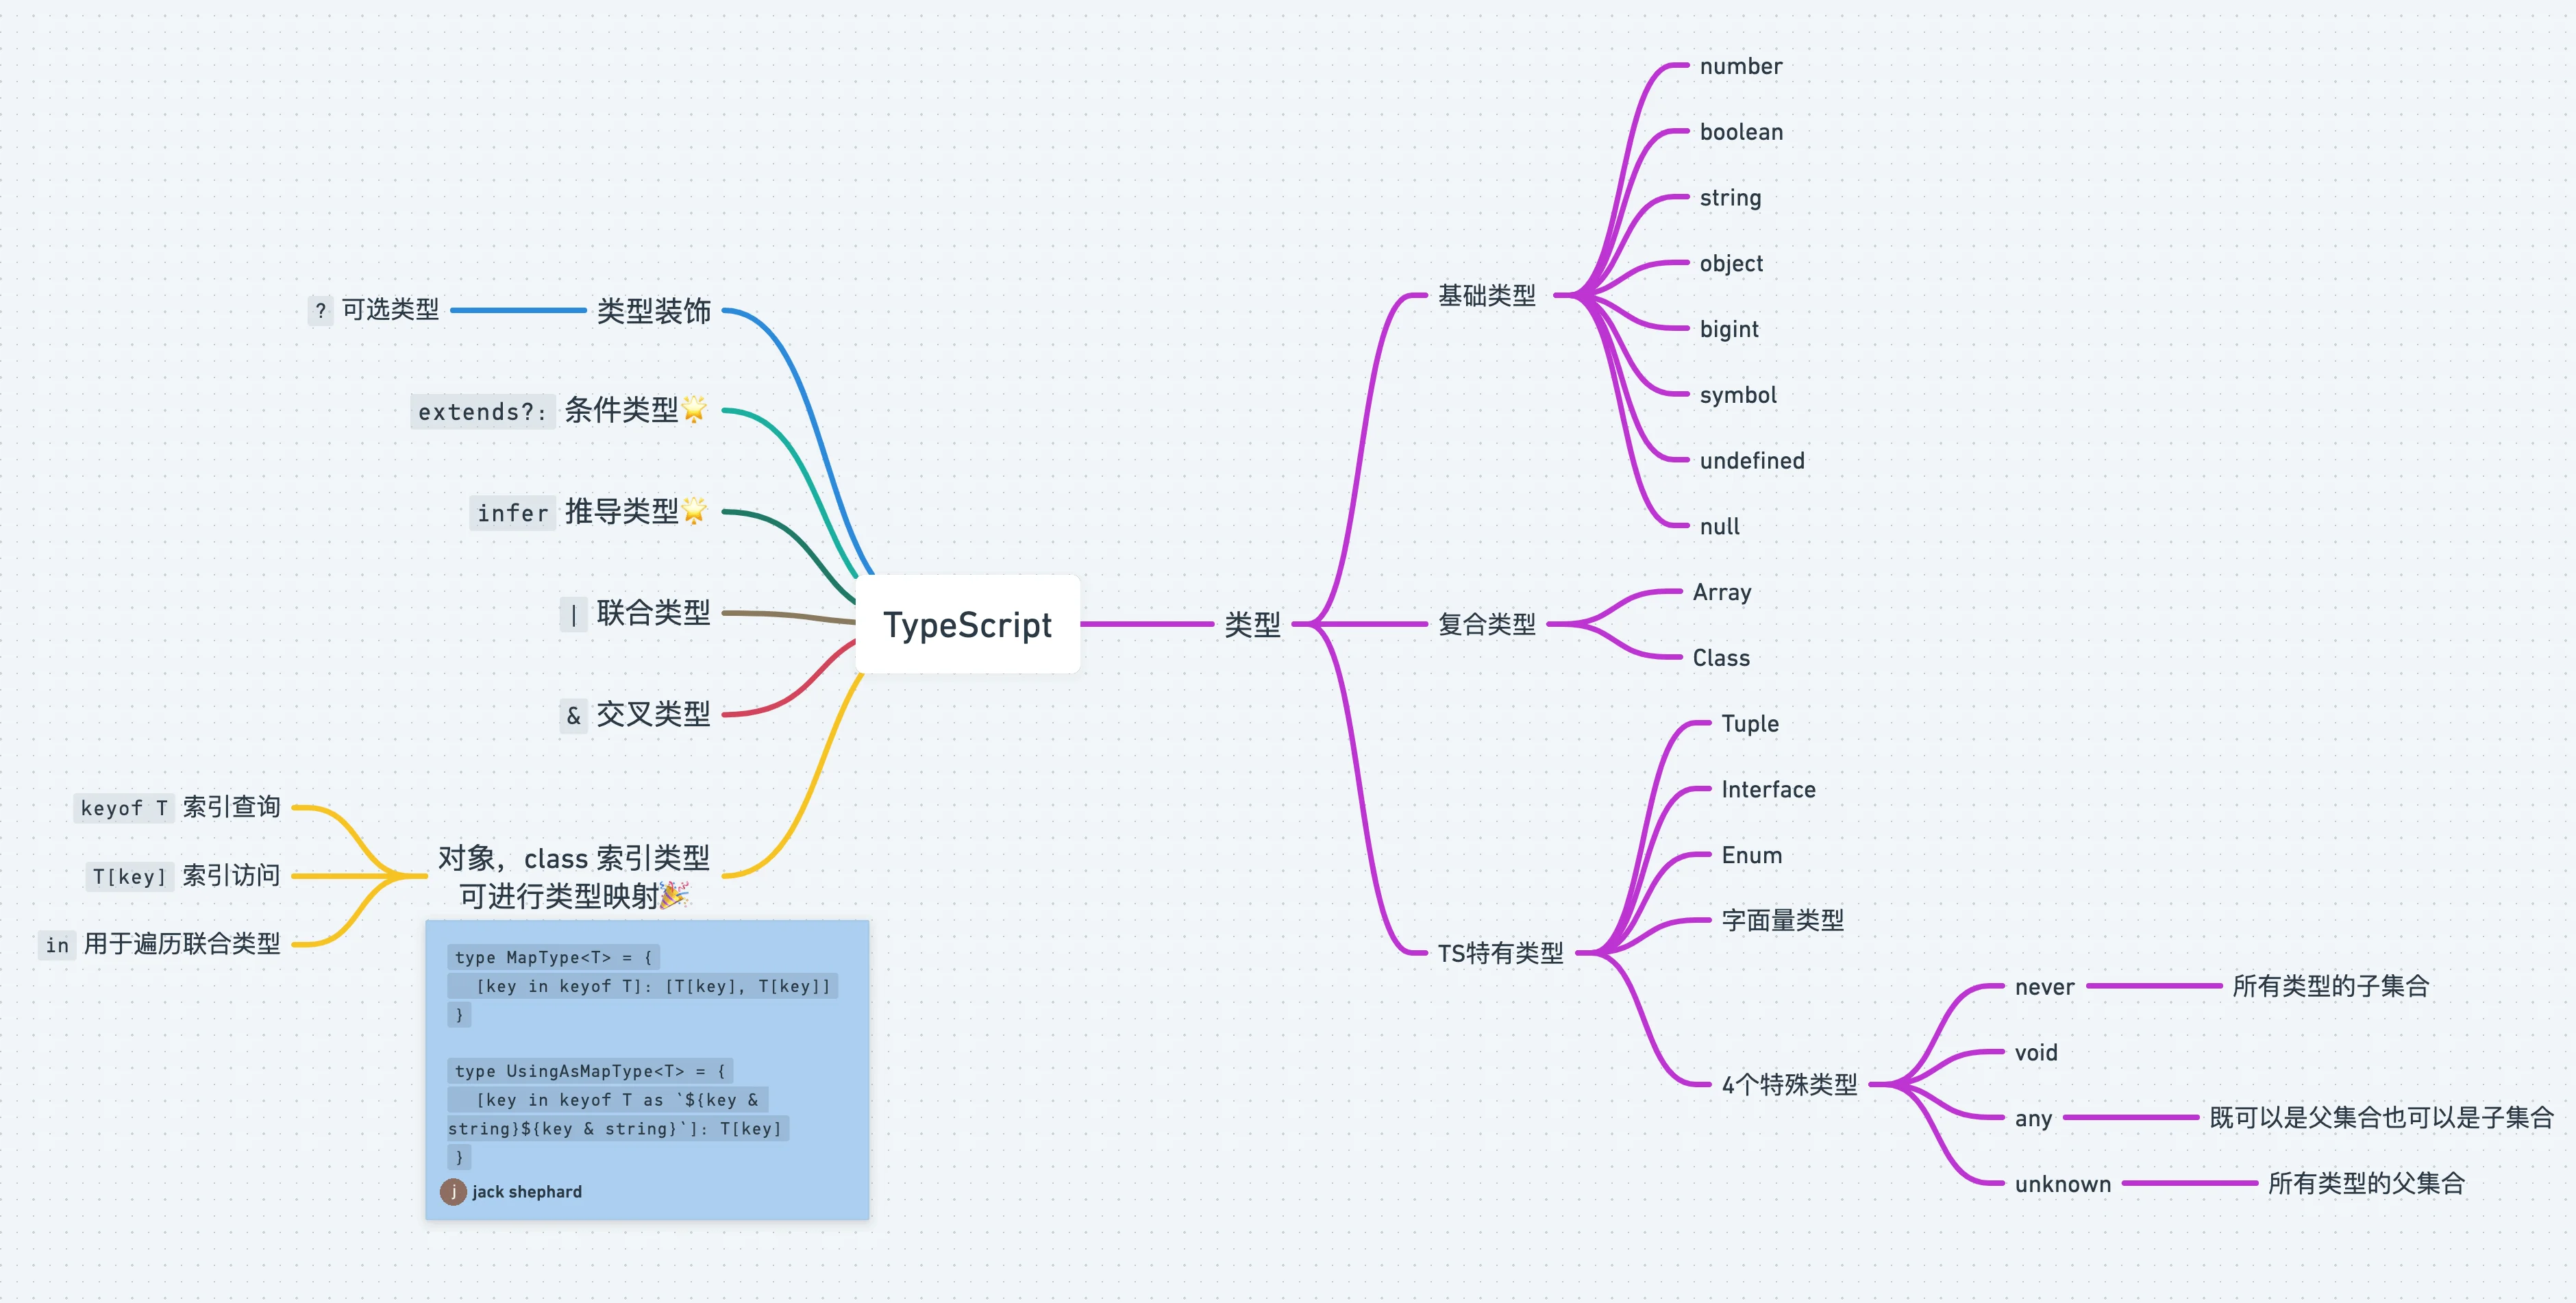This screenshot has width=2576, height=1303.
Task: Select the string leaf node
Action: pyautogui.click(x=1730, y=198)
